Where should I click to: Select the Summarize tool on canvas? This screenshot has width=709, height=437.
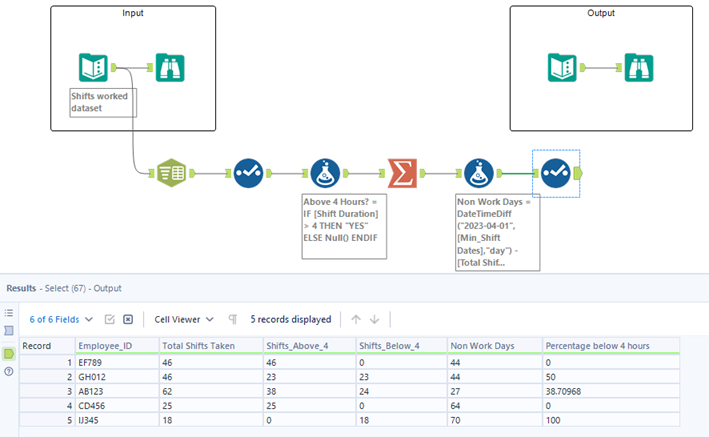pos(403,173)
